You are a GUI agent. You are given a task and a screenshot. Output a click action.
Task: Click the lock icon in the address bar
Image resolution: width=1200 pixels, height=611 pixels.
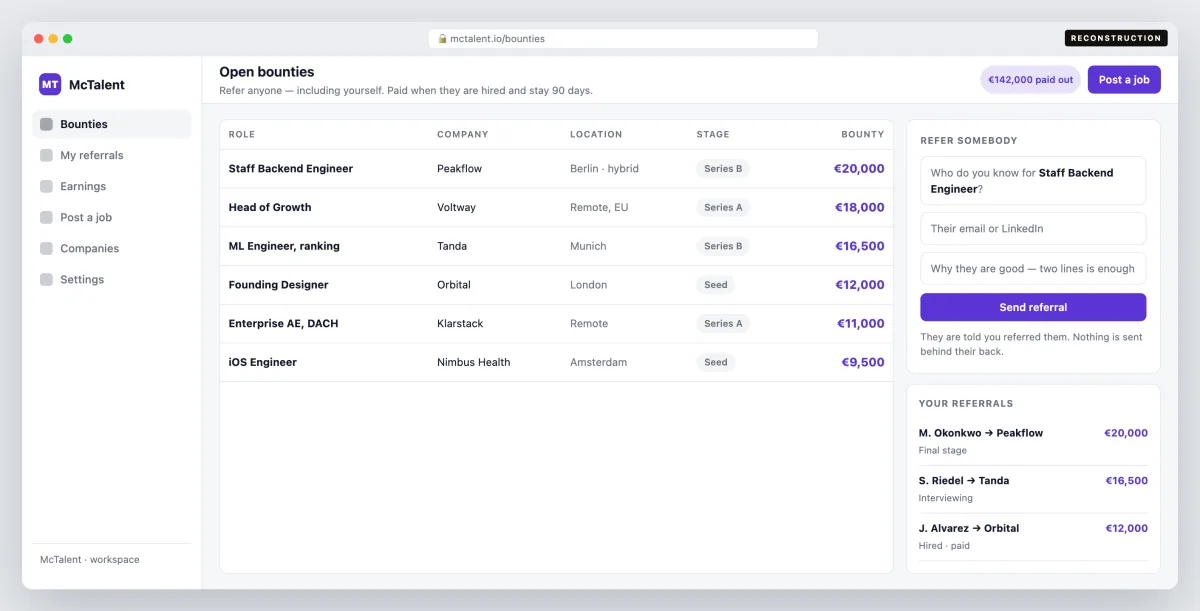click(x=442, y=38)
